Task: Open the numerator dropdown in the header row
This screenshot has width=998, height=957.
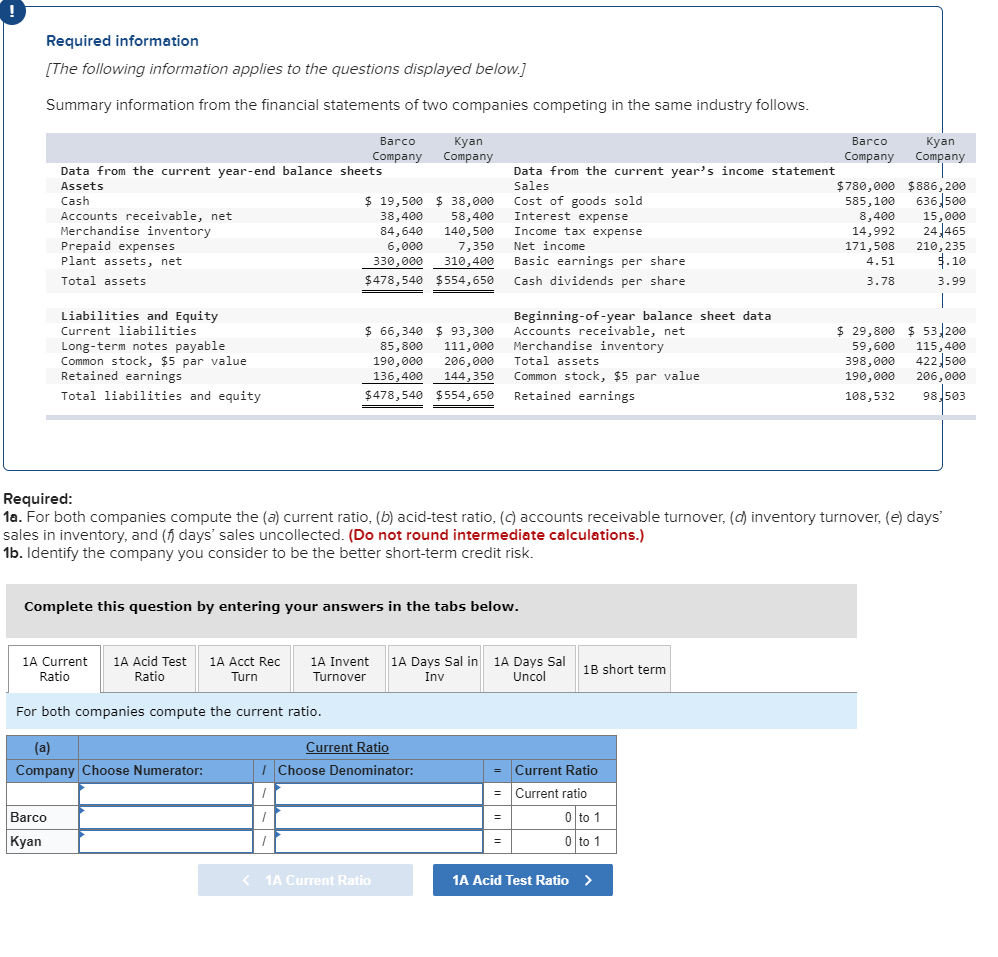Action: pos(166,793)
